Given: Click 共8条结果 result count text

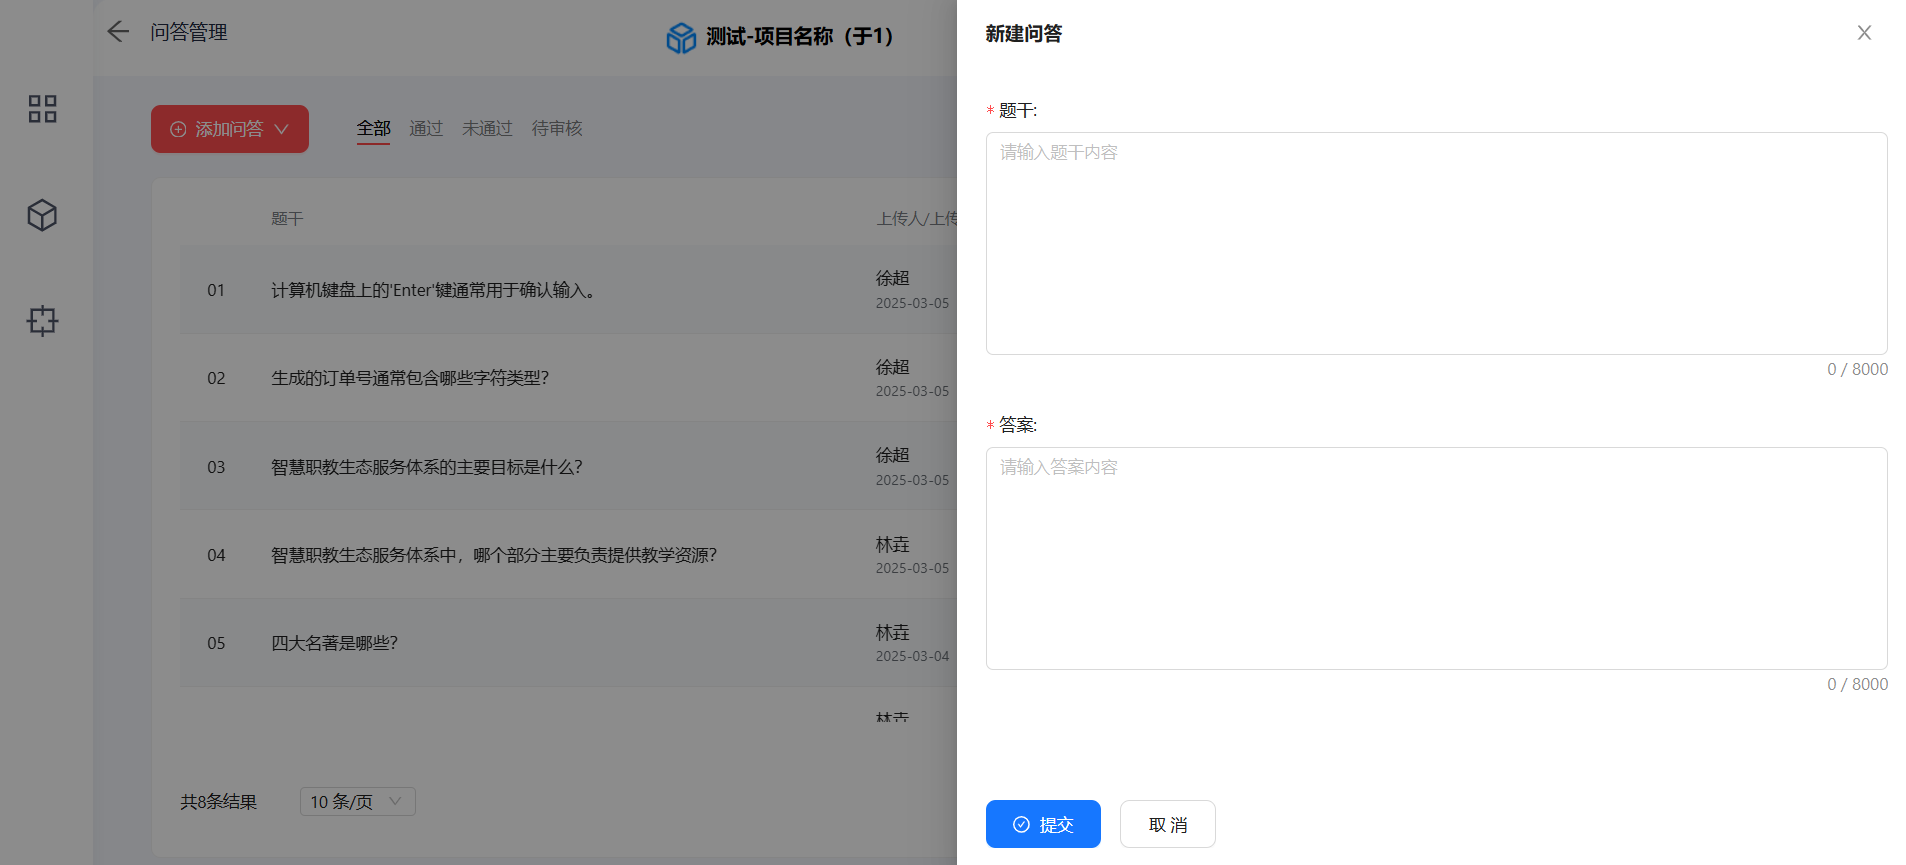Looking at the screenshot, I should [219, 802].
